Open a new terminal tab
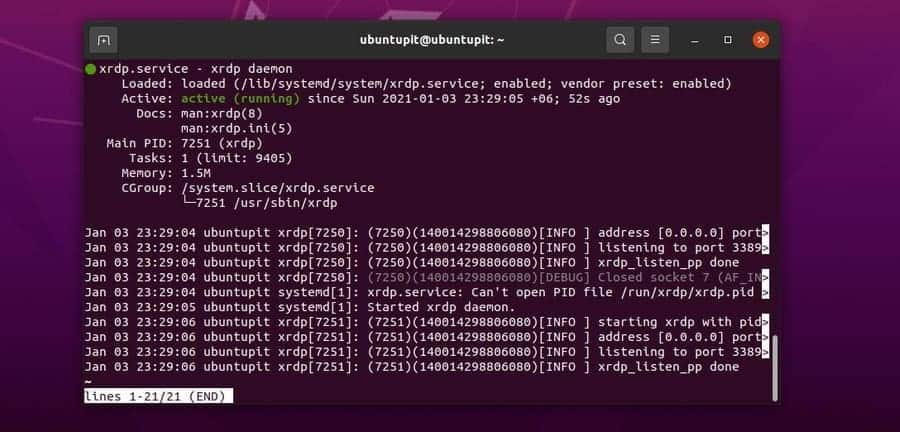Screen dimensions: 900x432 point(103,40)
